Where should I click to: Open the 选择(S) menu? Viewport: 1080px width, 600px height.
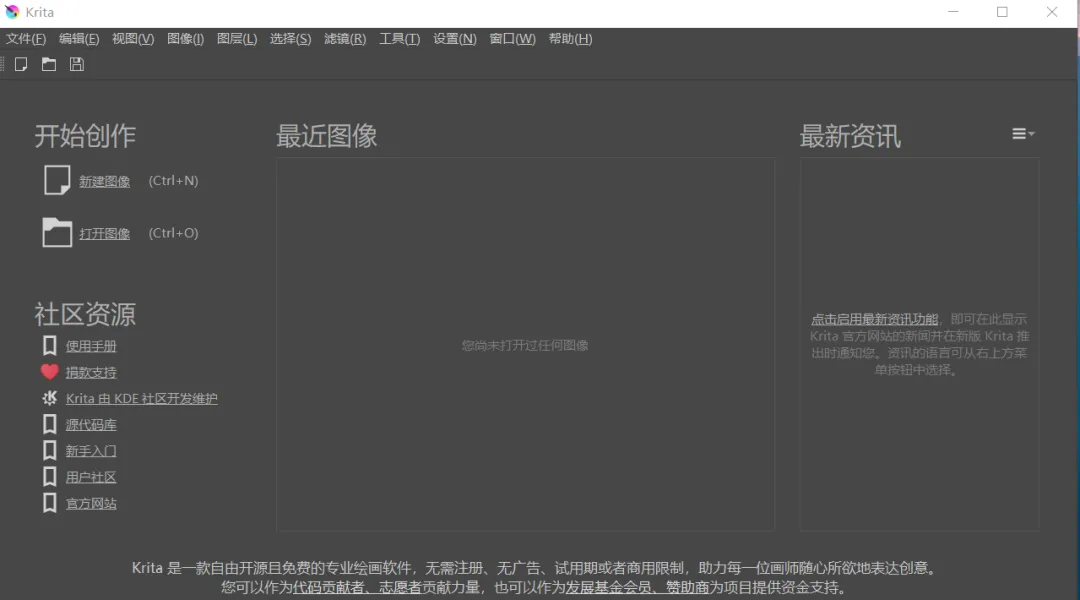[290, 39]
